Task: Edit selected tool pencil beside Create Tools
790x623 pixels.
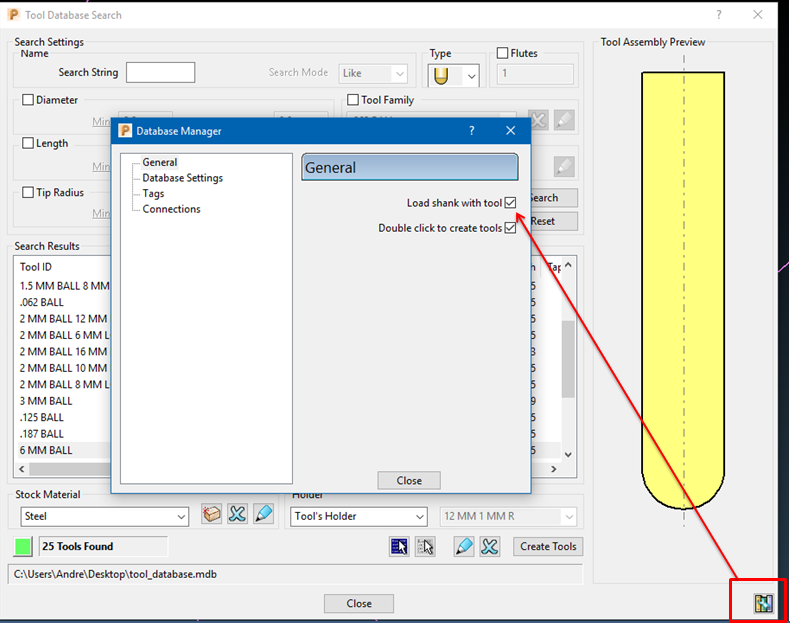Action: [464, 546]
